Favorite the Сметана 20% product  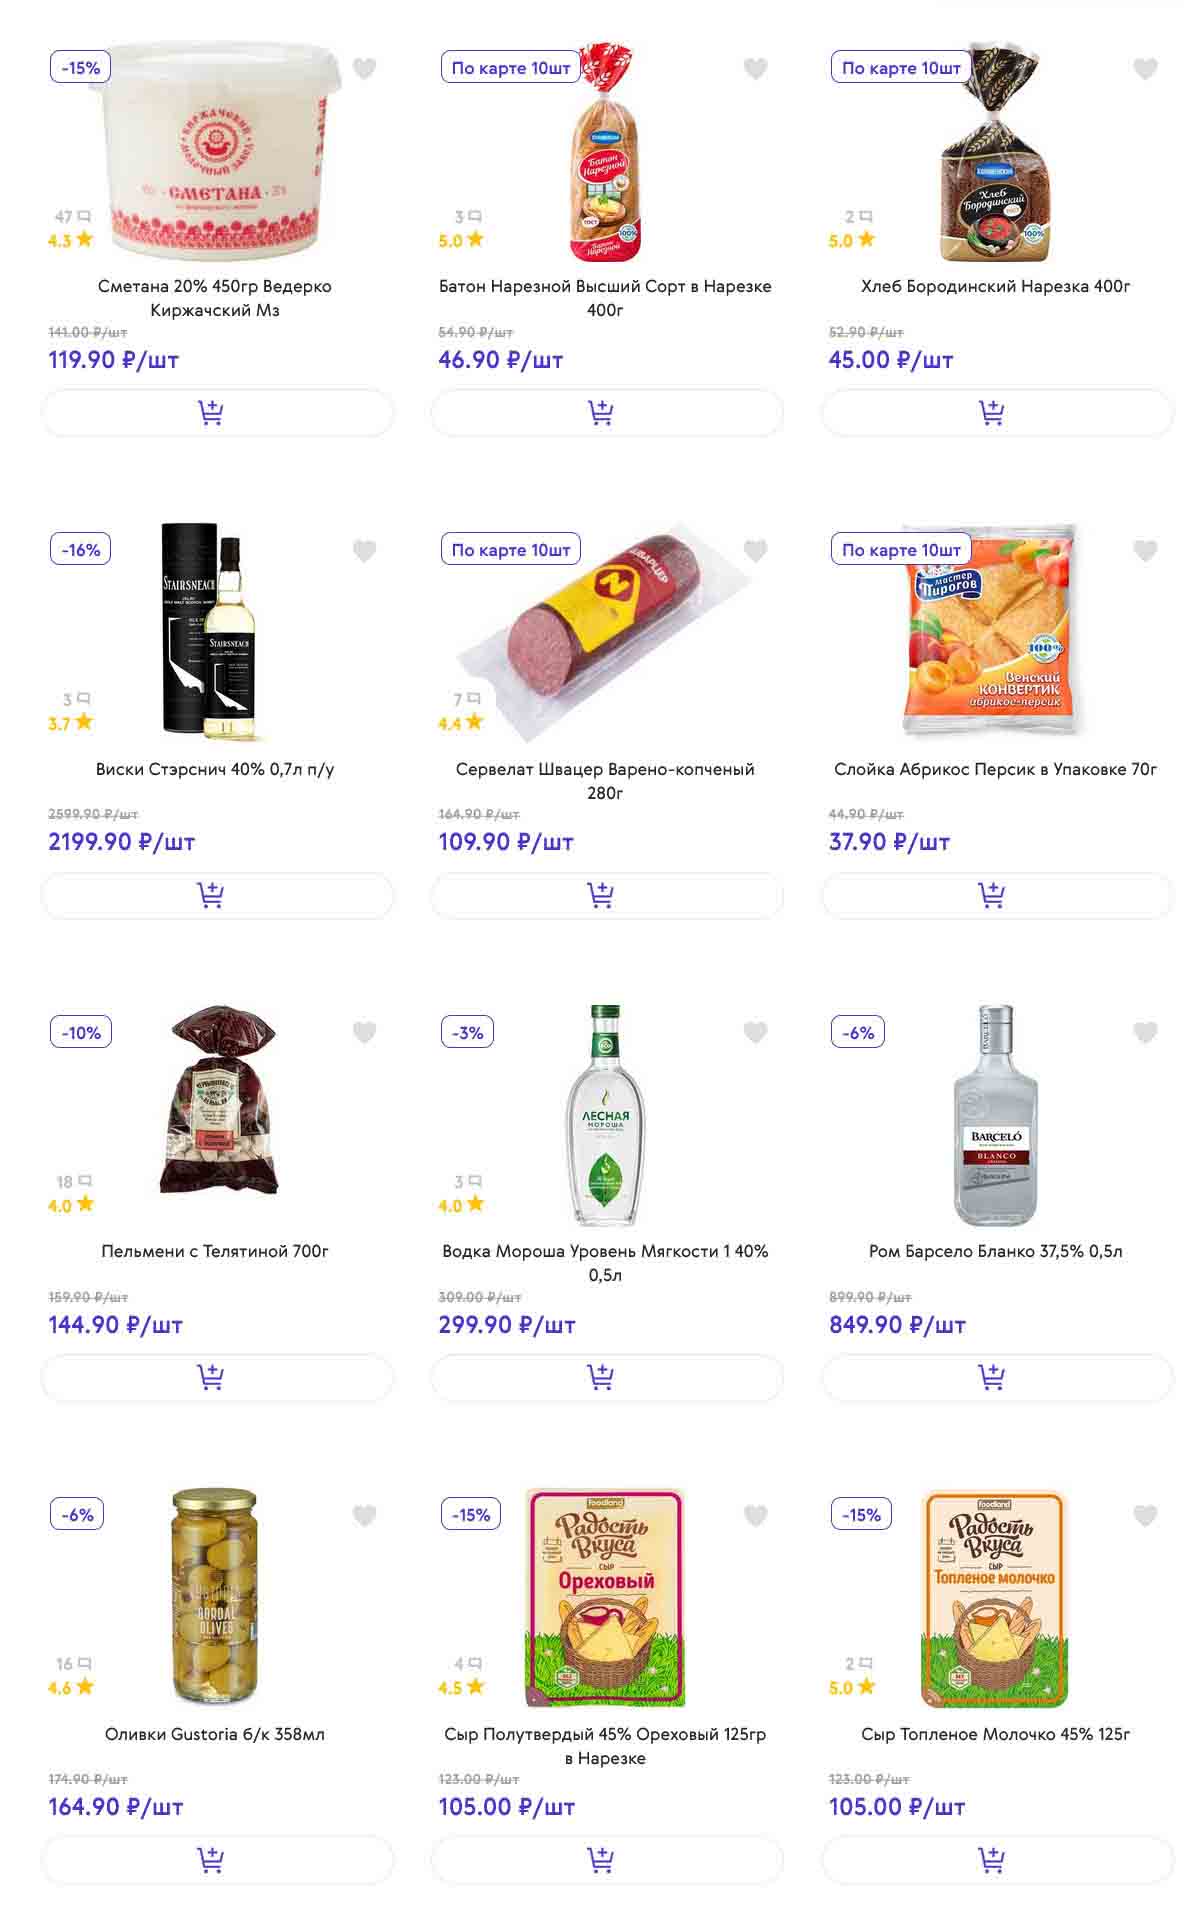[x=365, y=68]
